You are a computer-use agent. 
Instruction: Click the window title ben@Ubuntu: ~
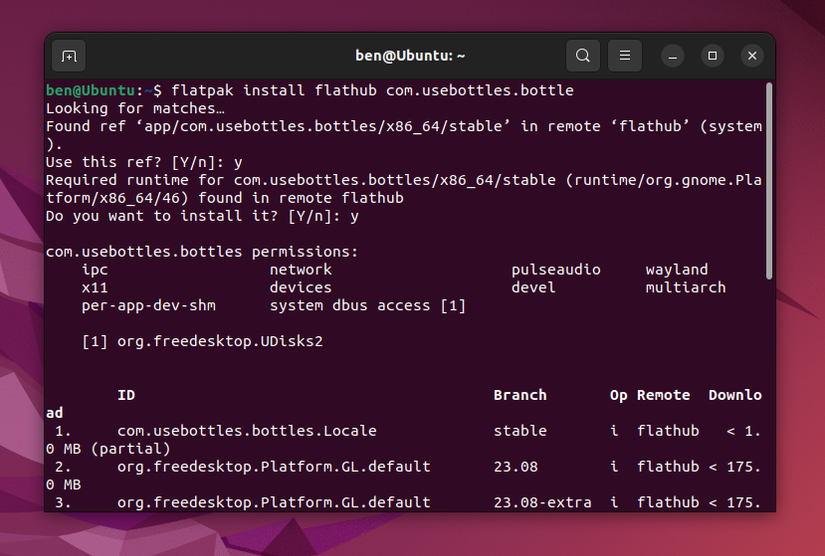410,56
